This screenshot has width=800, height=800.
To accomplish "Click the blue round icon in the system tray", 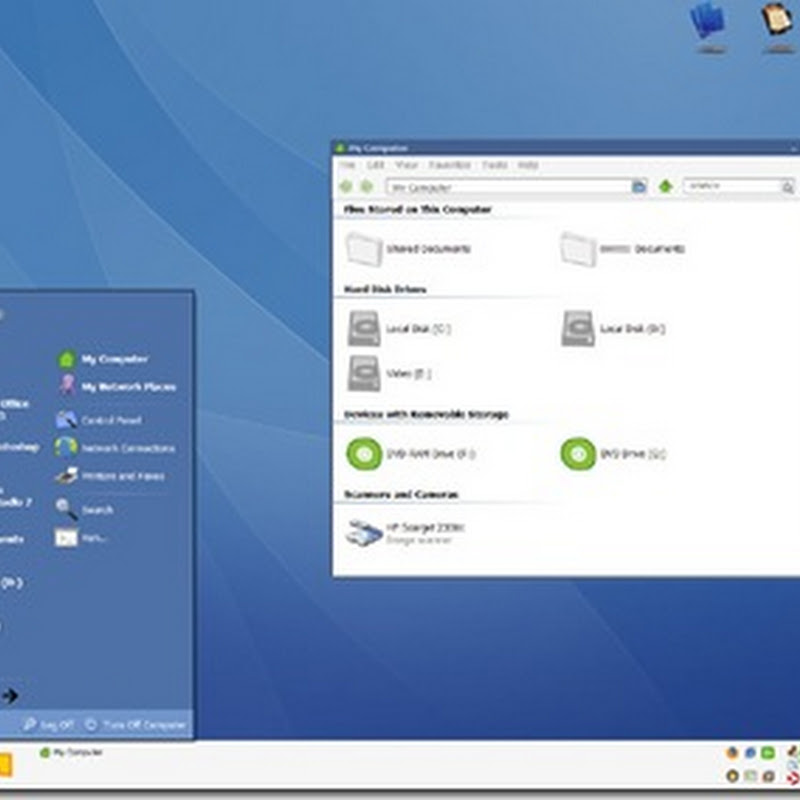I will point(750,753).
